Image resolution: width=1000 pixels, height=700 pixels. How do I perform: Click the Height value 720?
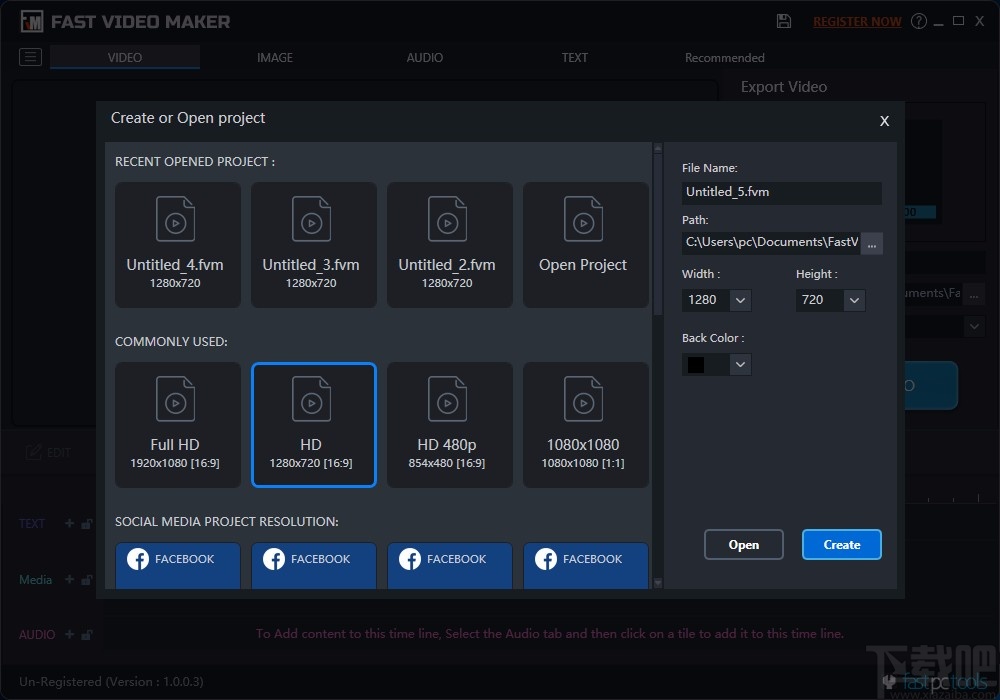coord(812,300)
